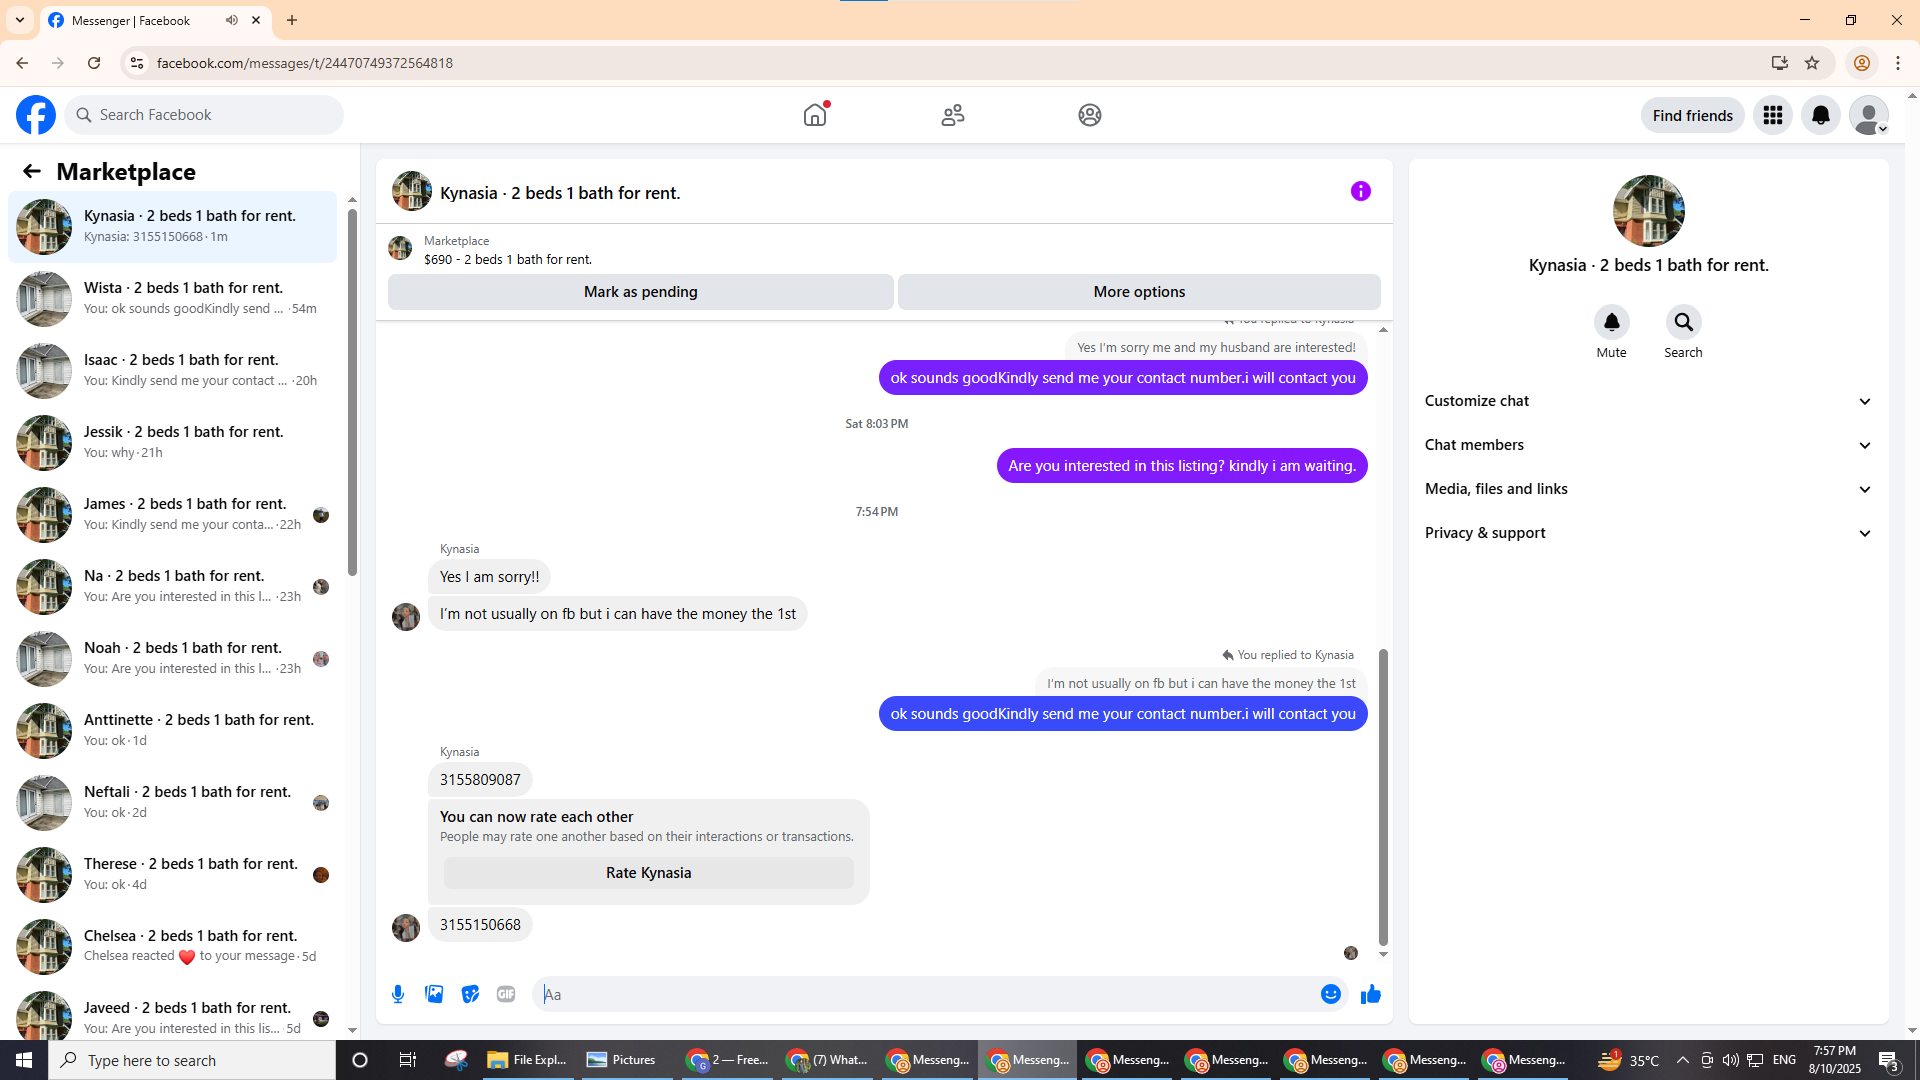1920x1080 pixels.
Task: Click Rate Kynasia button
Action: [648, 873]
